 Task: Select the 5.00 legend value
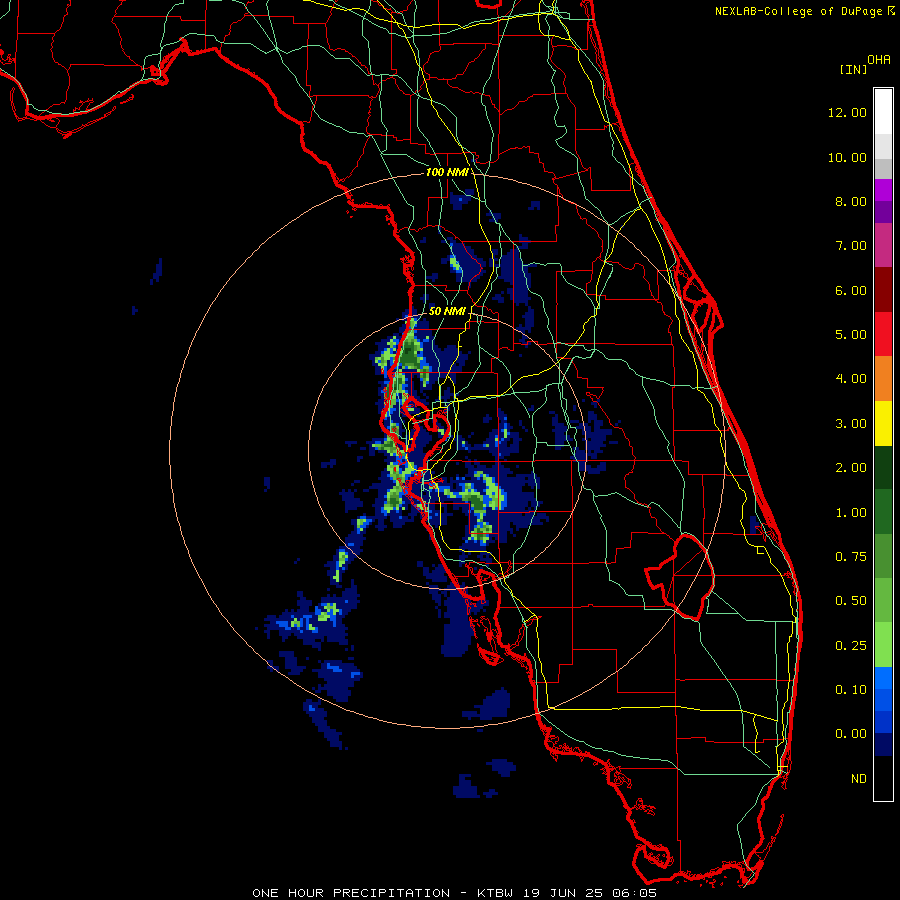coord(851,335)
